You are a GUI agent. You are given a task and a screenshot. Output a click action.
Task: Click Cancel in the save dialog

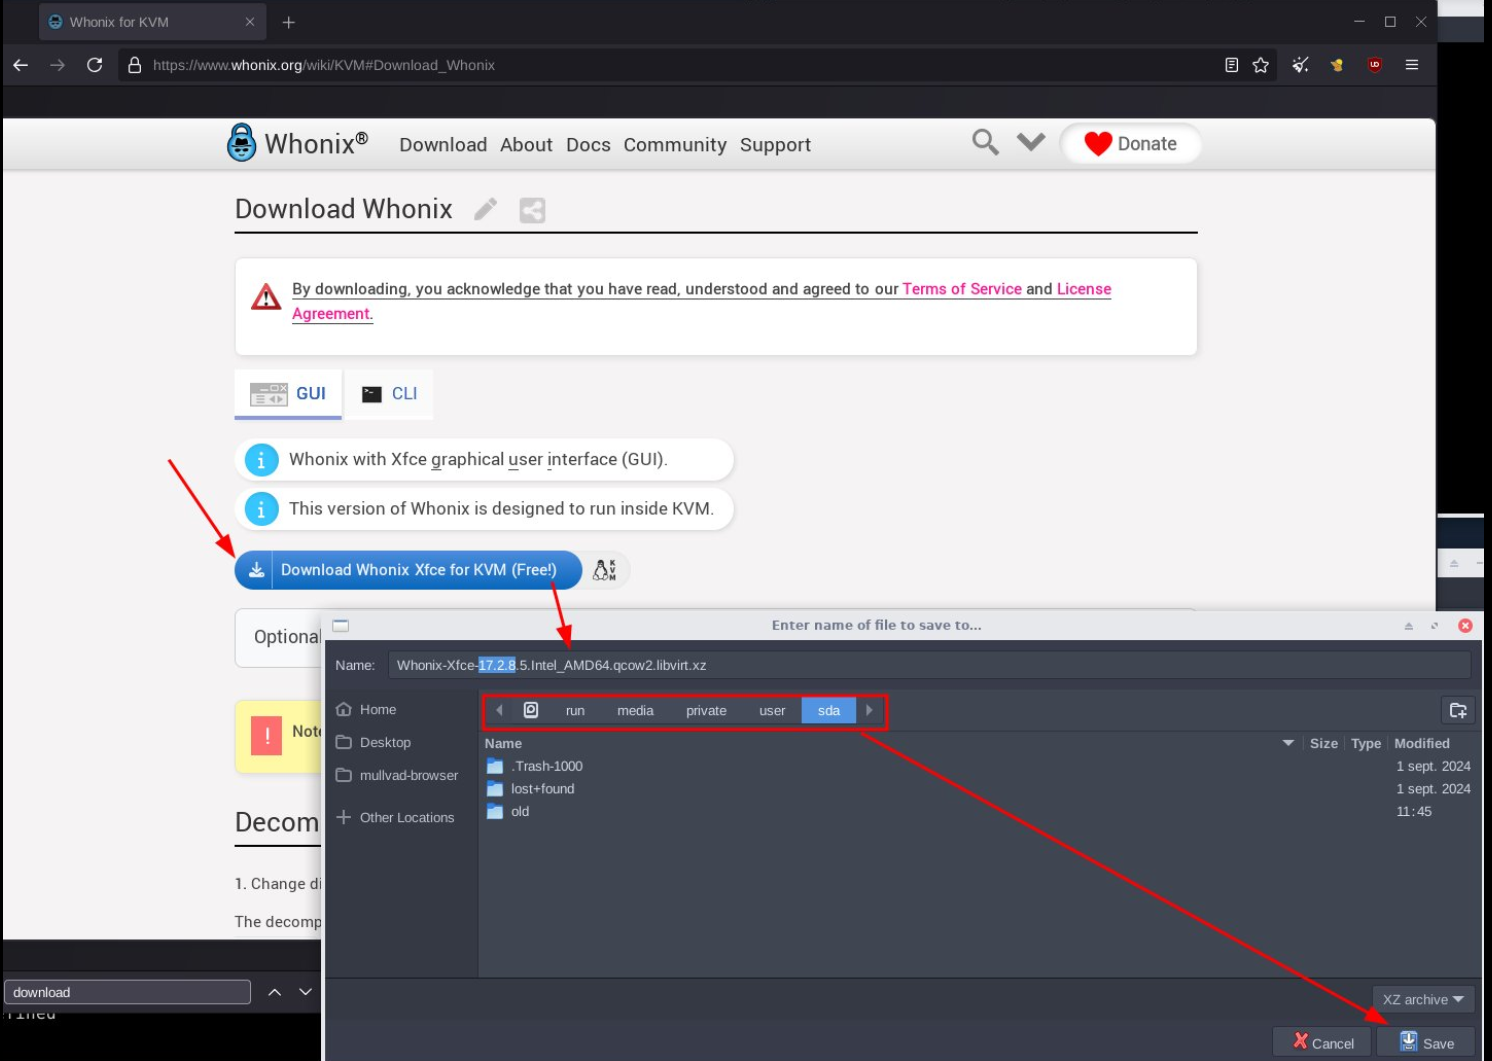[x=1322, y=1042]
